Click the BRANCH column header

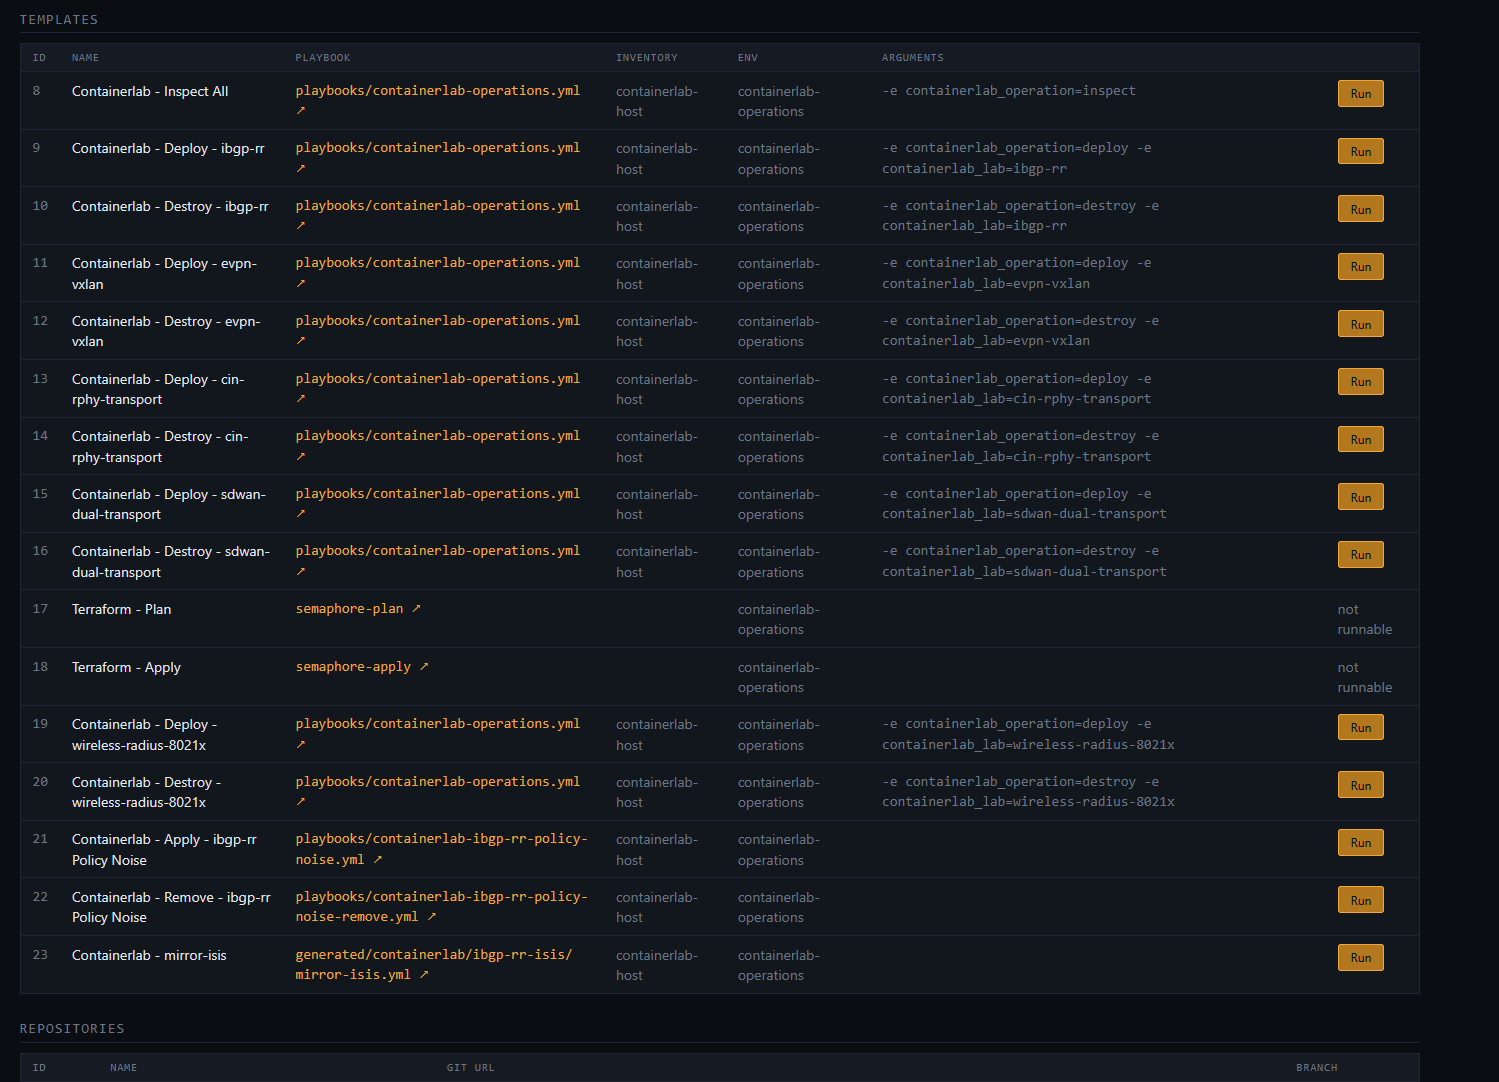click(1317, 1068)
